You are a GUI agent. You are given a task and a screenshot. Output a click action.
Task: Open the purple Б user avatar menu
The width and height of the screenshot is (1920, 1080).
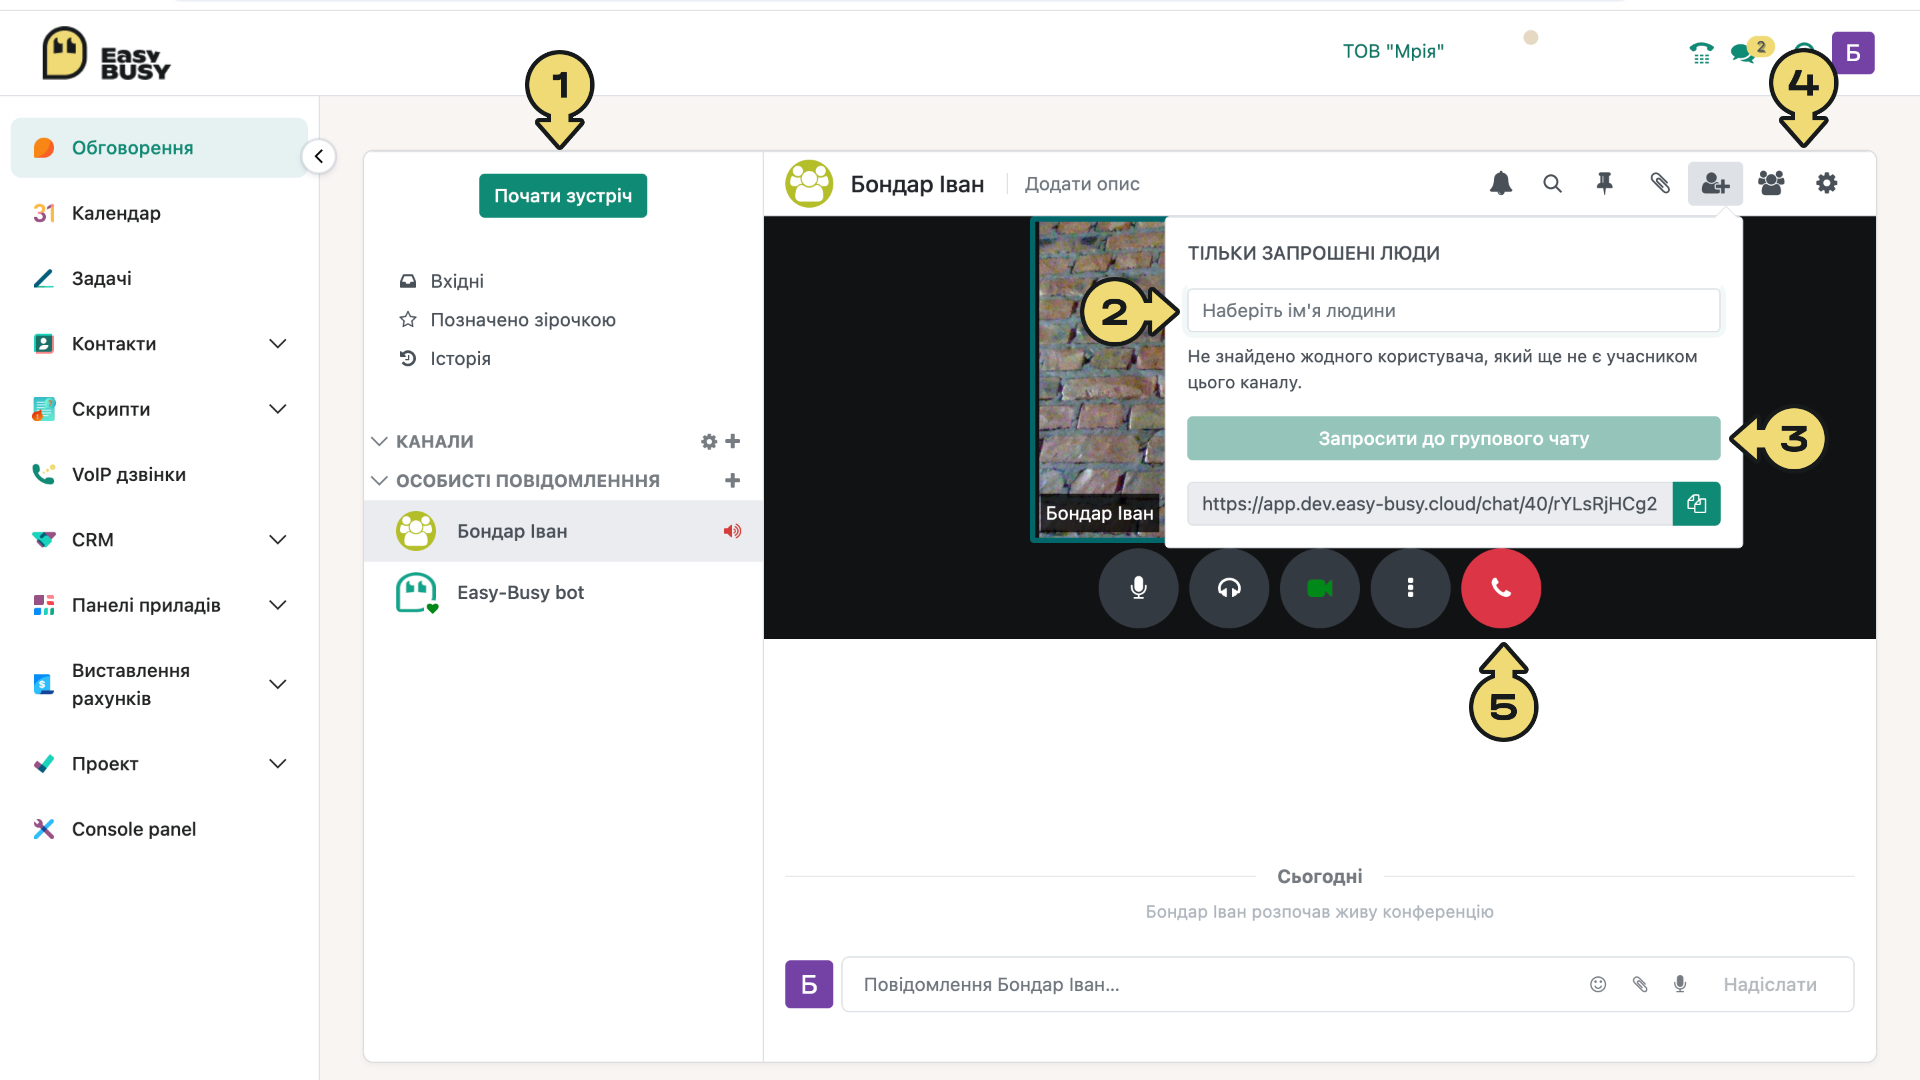point(1853,53)
